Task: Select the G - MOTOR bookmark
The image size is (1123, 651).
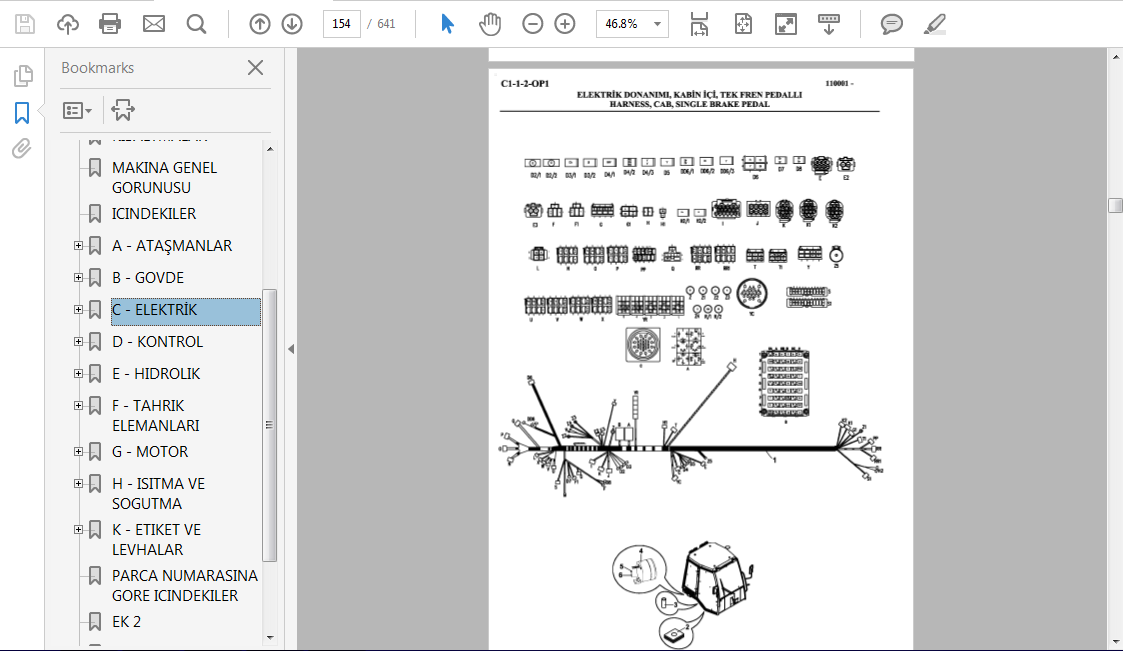Action: pyautogui.click(x=150, y=452)
